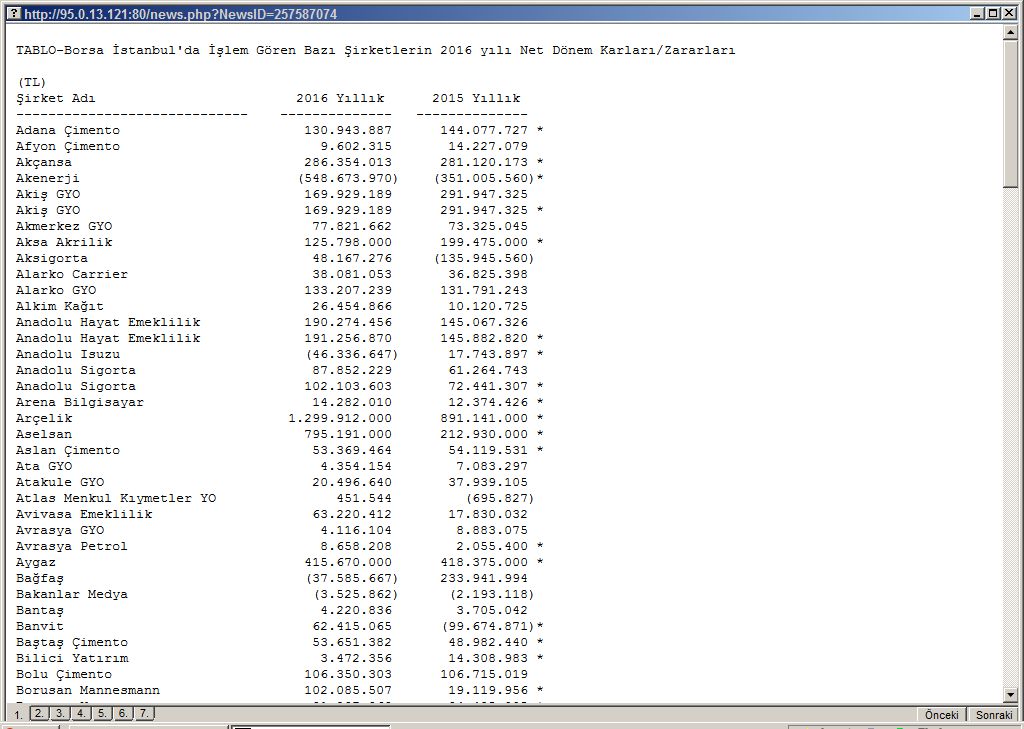The width and height of the screenshot is (1024, 729).
Task: Click the value "795.191.000" for Aselsan
Action: 348,434
